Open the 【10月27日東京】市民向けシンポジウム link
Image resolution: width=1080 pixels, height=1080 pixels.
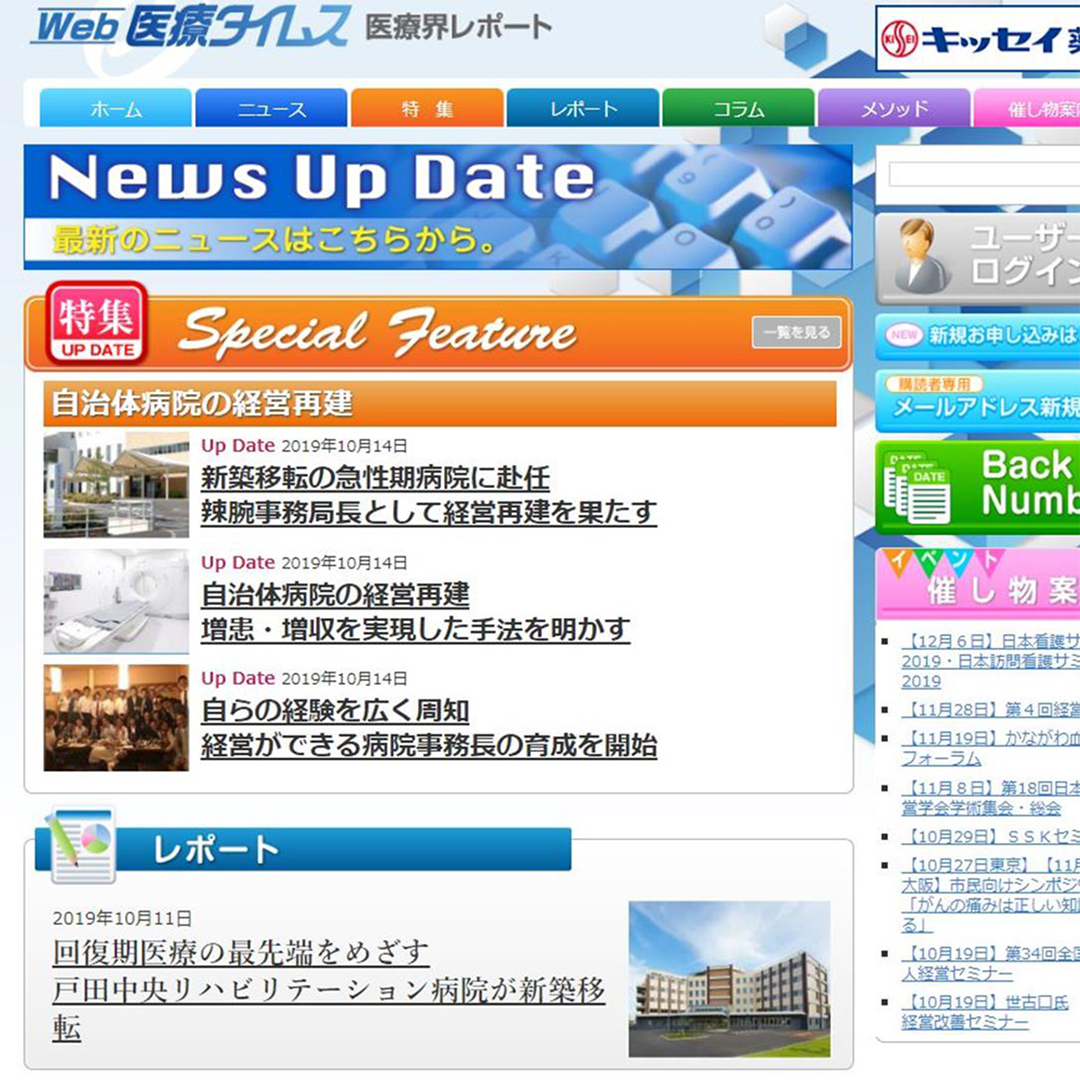(990, 895)
